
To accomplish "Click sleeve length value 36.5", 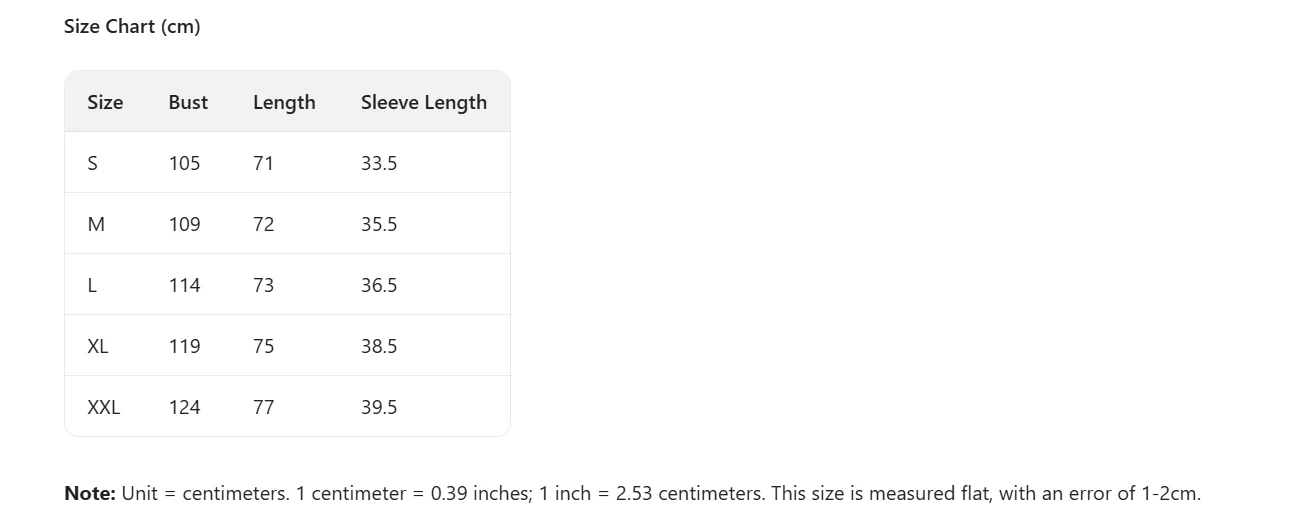I will tap(379, 285).
